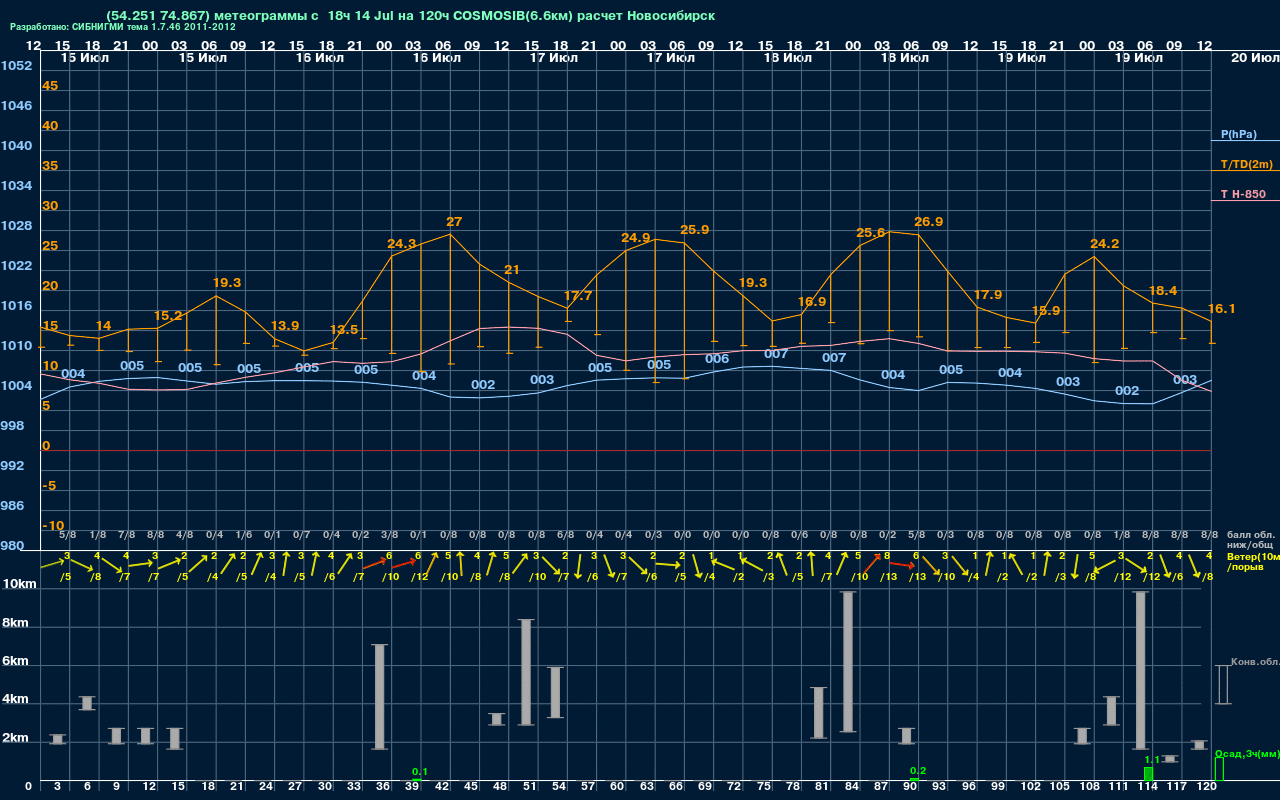Image resolution: width=1280 pixels, height=800 pixels.
Task: Click the 1.1 precipitation value
Action: pyautogui.click(x=1152, y=760)
